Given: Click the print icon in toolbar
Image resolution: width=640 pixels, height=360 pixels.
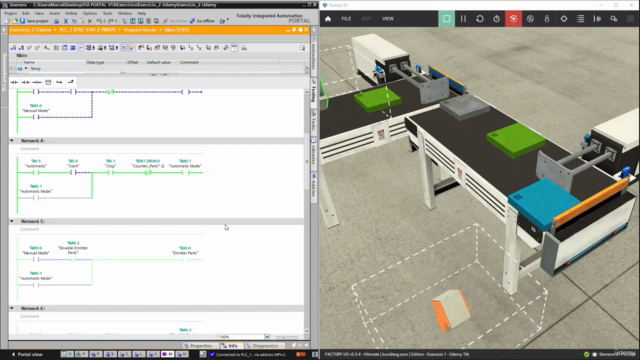Looking at the screenshot, I should [56, 21].
